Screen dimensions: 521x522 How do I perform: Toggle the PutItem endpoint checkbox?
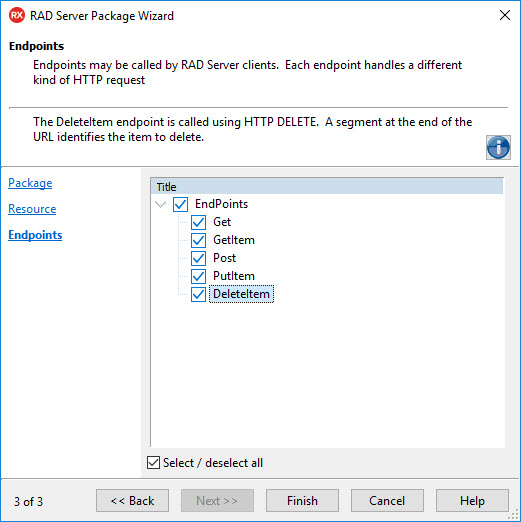tap(198, 276)
